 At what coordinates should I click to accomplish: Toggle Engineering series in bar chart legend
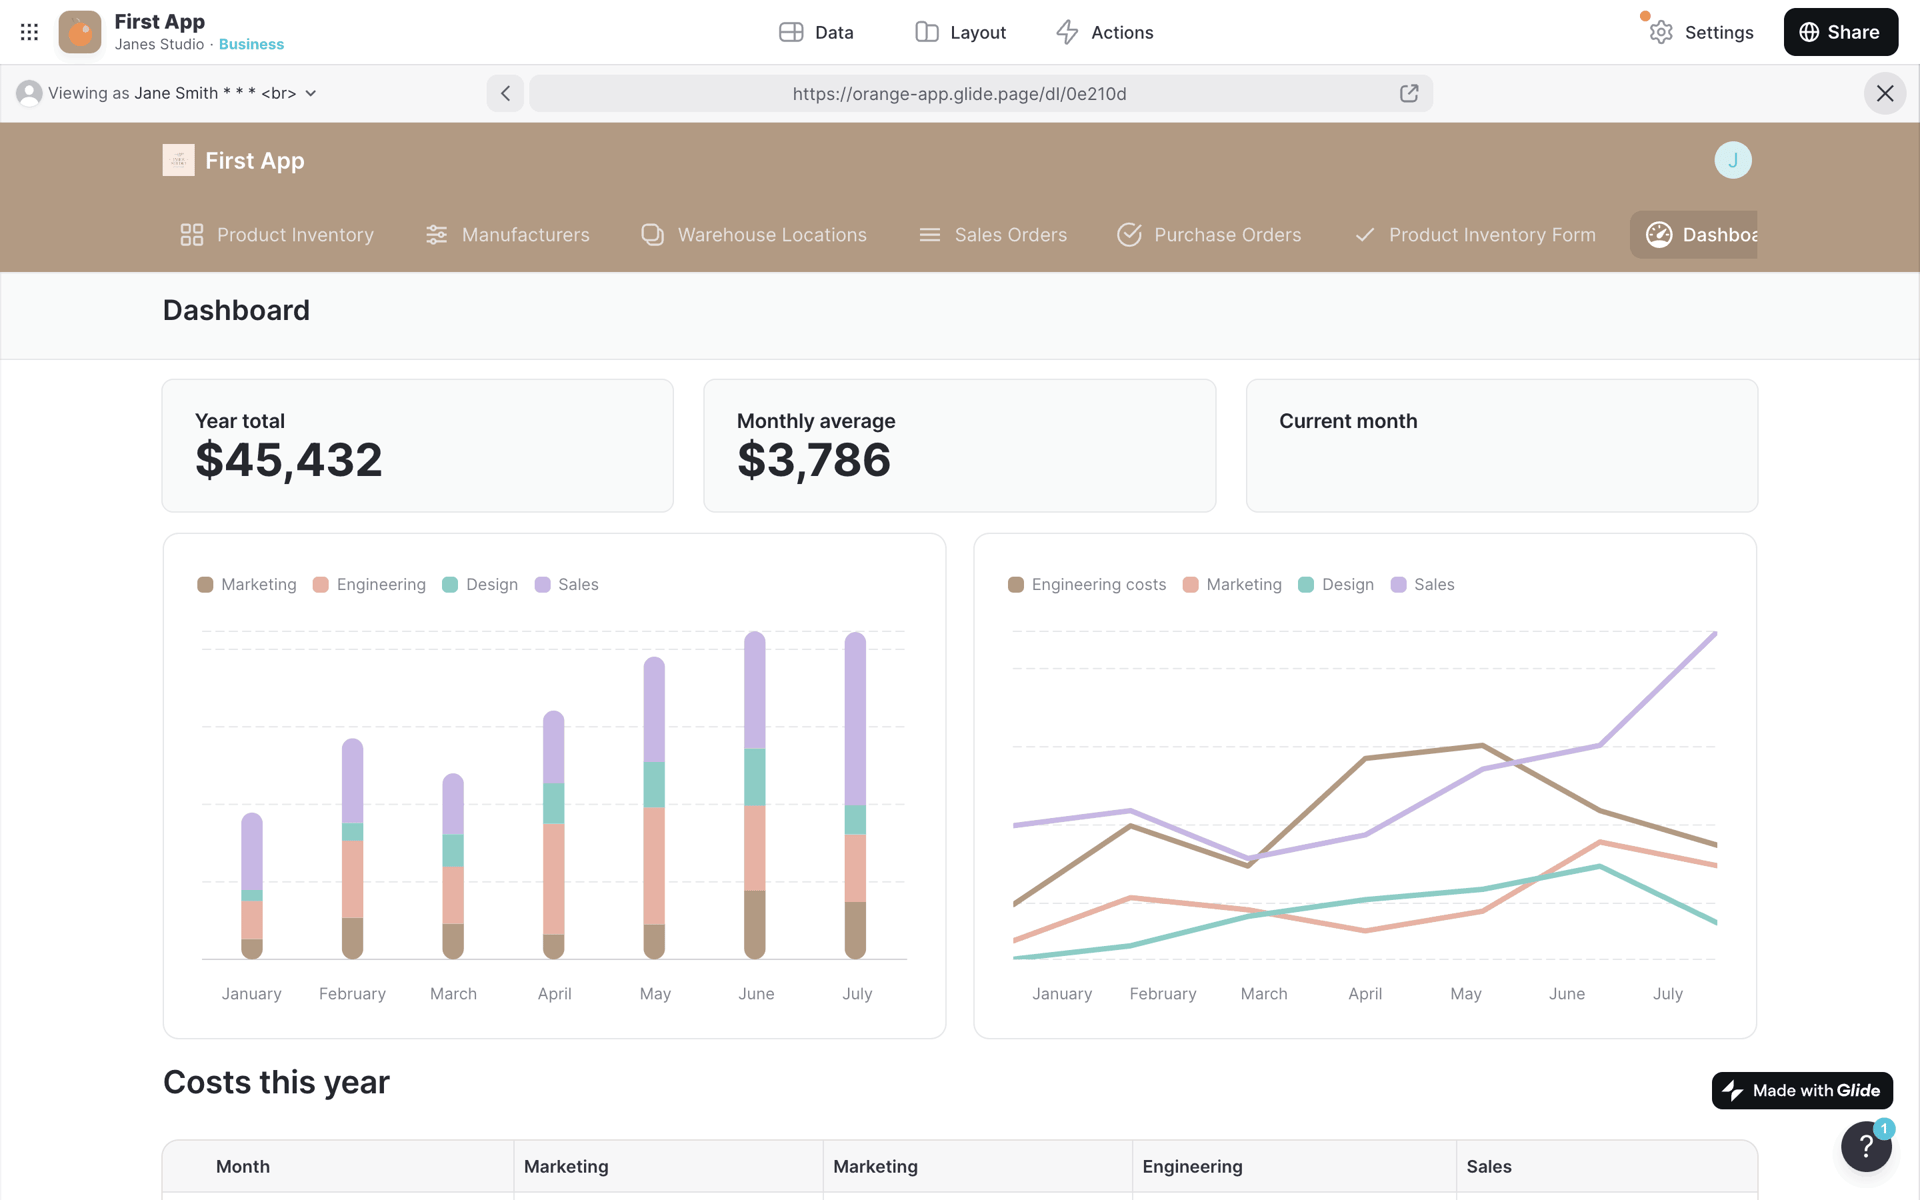click(369, 584)
